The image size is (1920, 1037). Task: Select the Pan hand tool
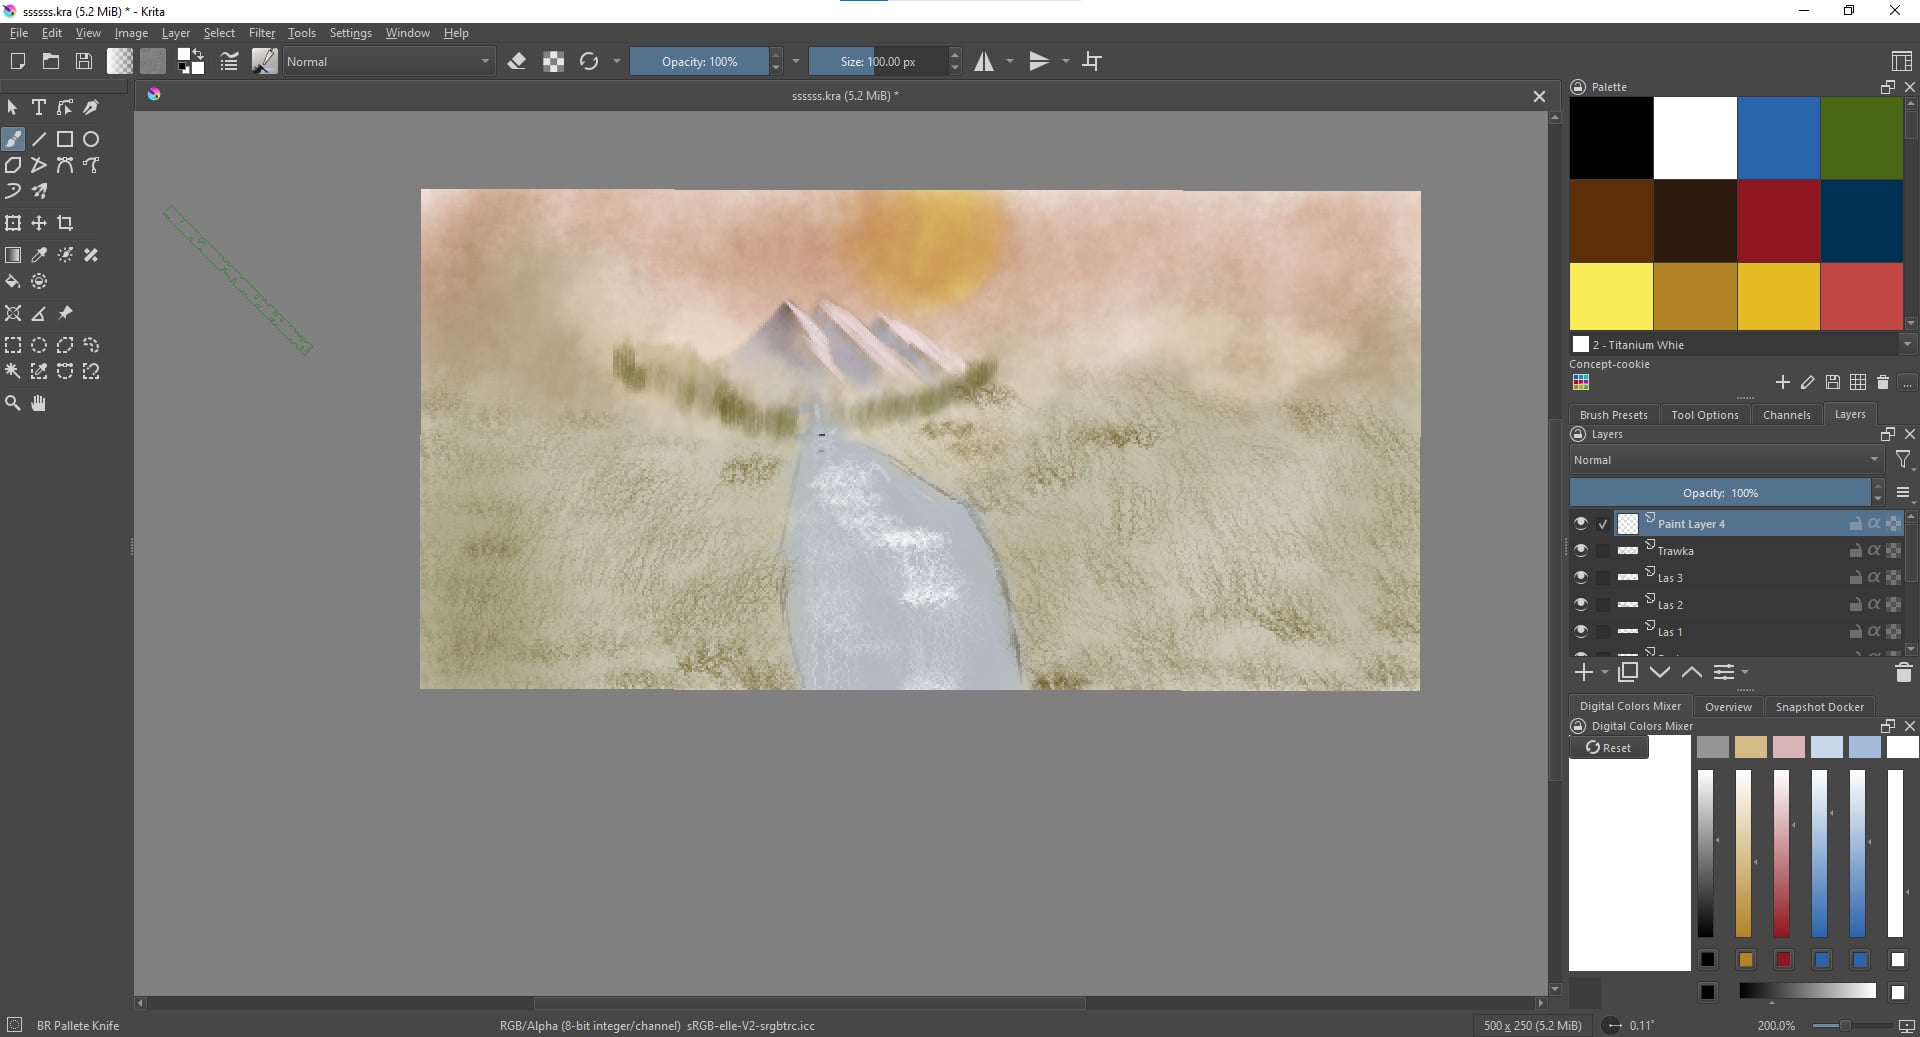click(39, 403)
